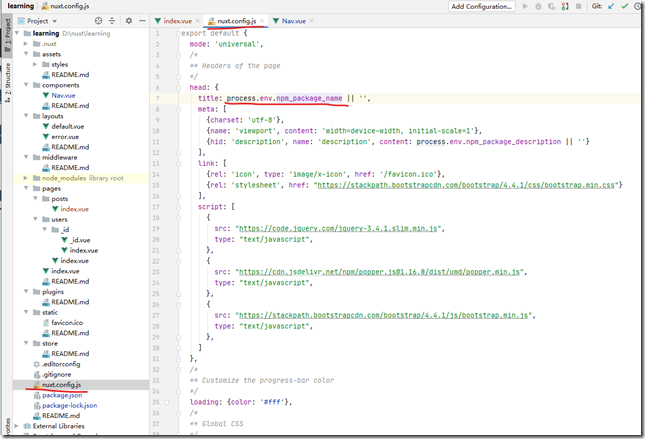Toggle the 1: Project tool window tab
Viewport: 645px width, 439px height.
click(x=7, y=35)
